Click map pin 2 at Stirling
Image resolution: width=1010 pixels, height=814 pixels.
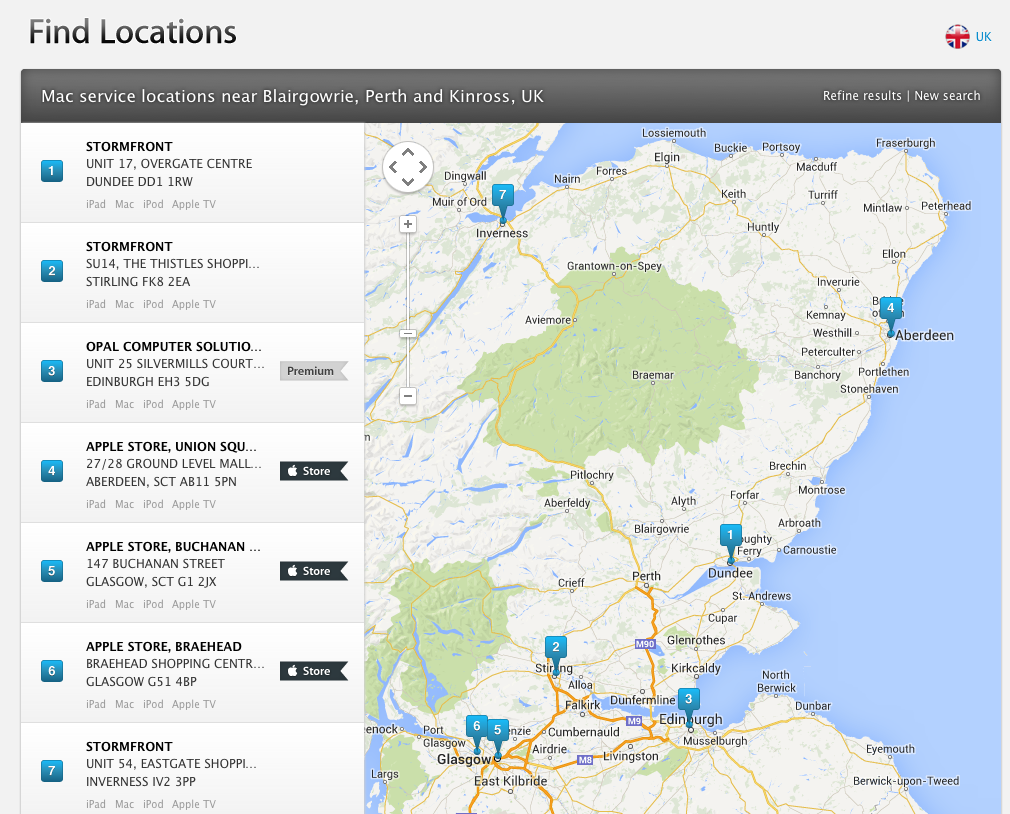[555, 654]
